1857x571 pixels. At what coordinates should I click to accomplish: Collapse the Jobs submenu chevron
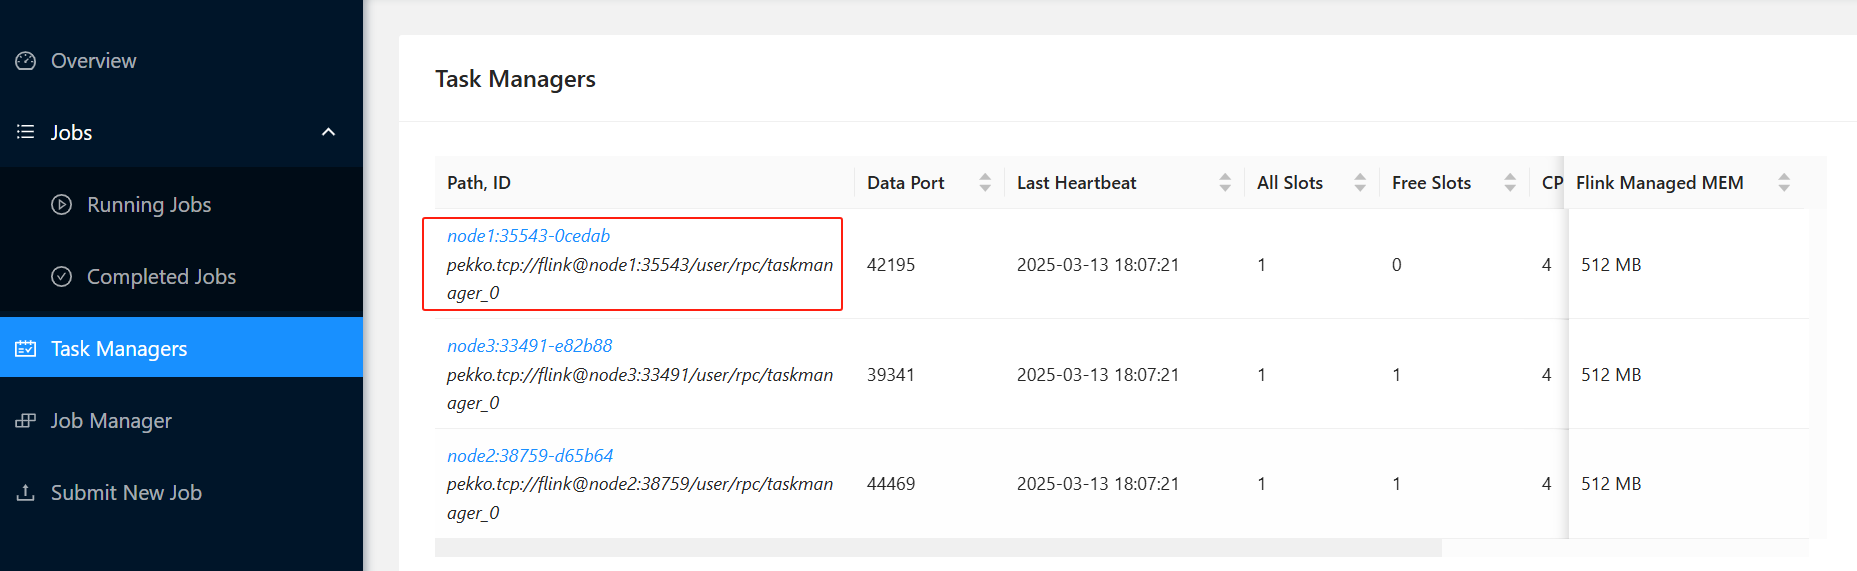coord(328,132)
